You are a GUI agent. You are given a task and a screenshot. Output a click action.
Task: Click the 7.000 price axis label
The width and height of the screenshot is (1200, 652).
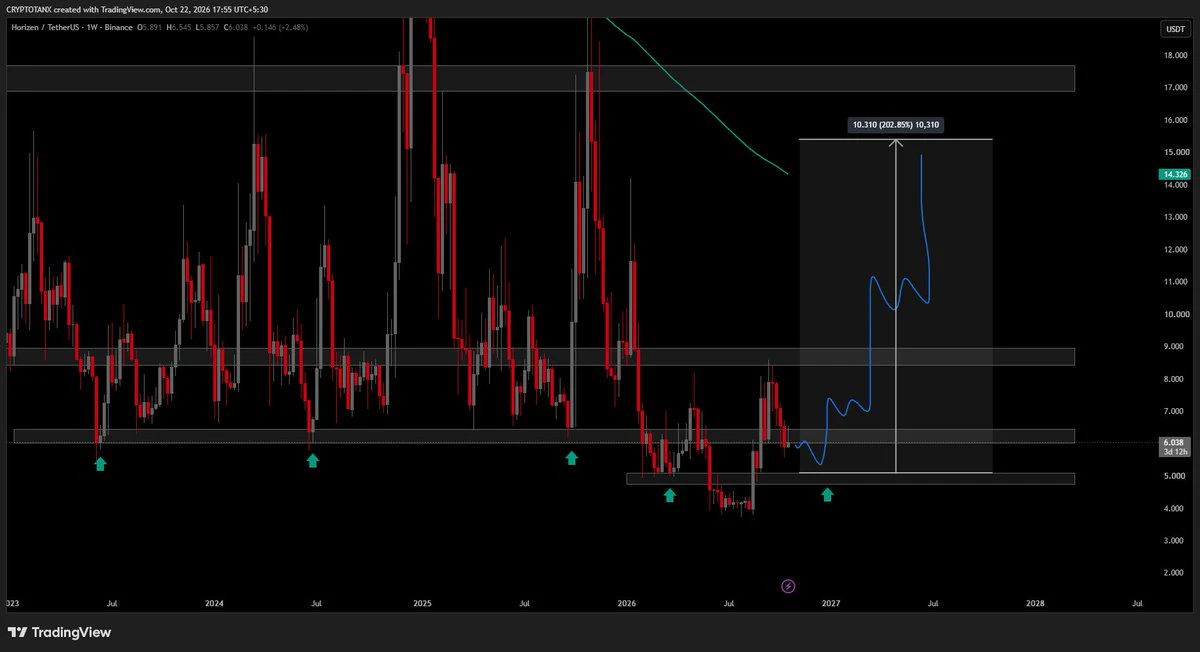[x=1175, y=411]
